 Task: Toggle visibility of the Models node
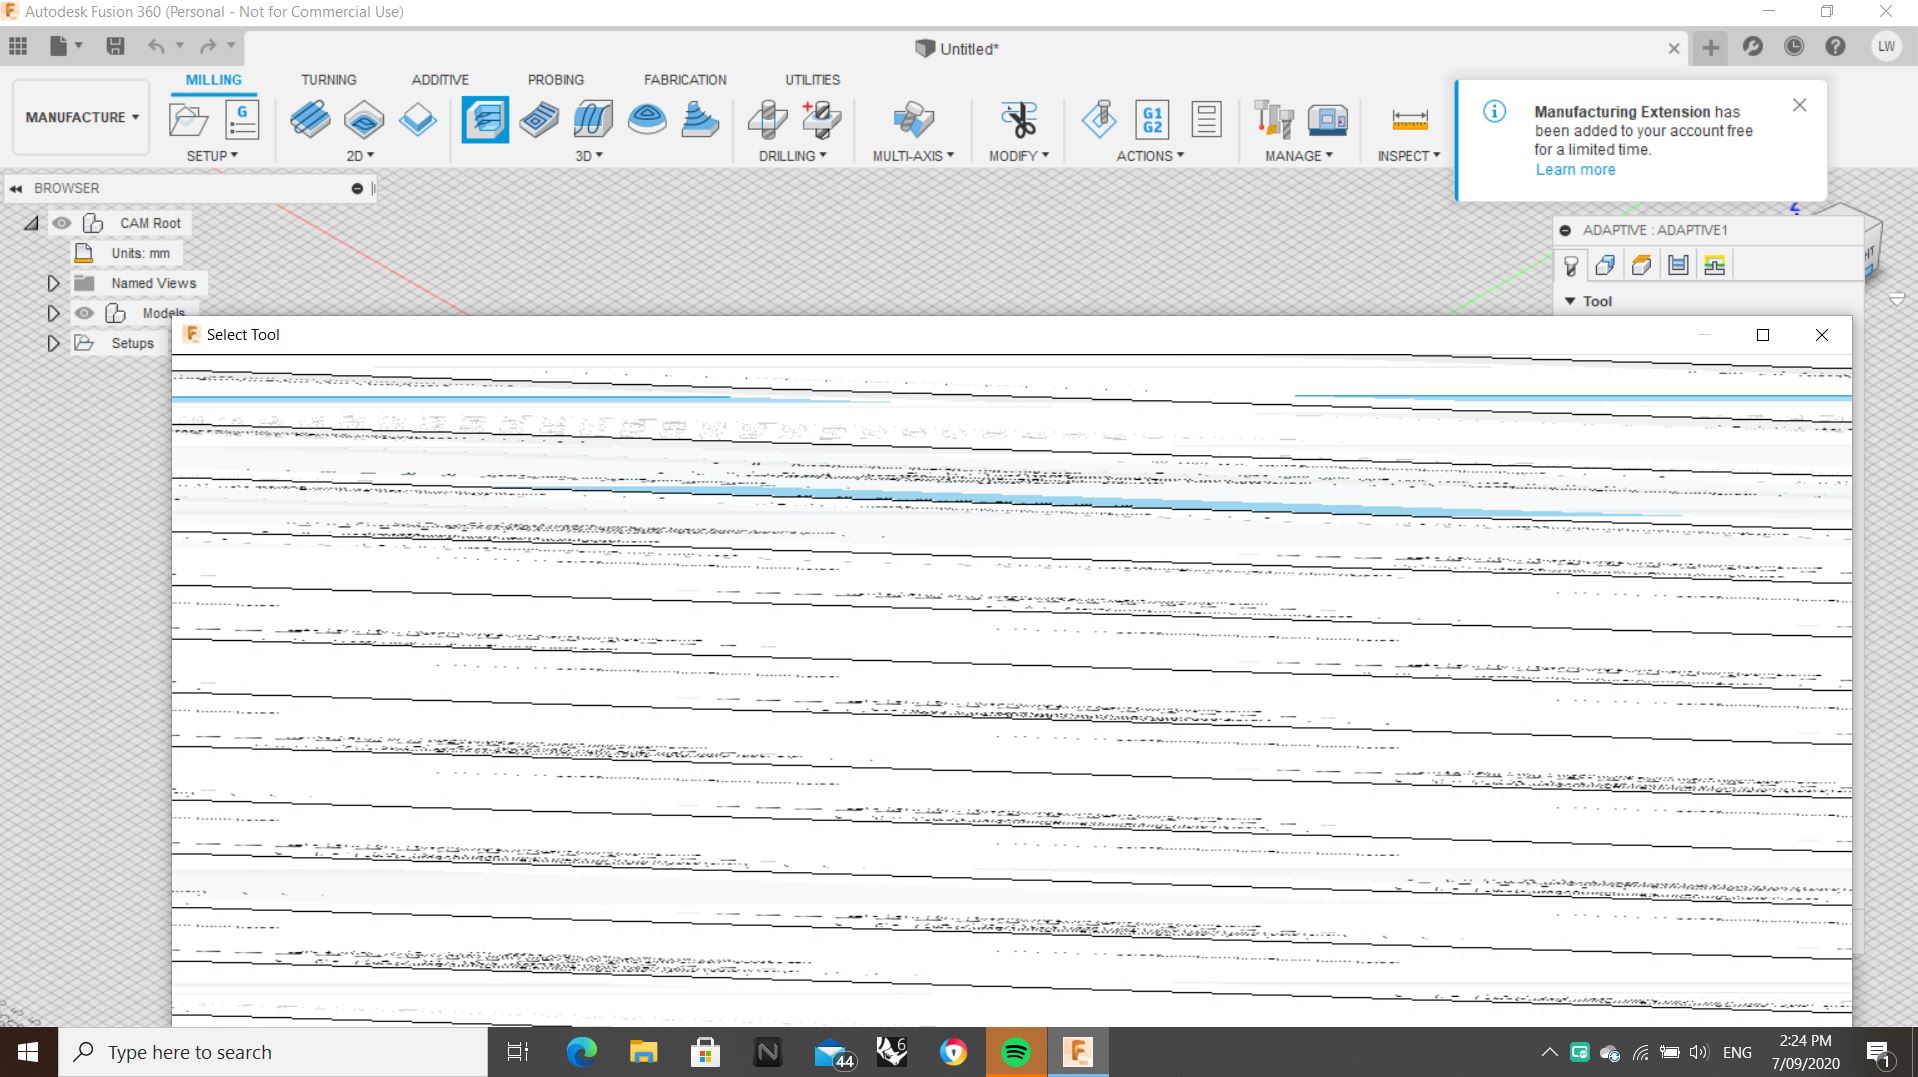pyautogui.click(x=85, y=313)
